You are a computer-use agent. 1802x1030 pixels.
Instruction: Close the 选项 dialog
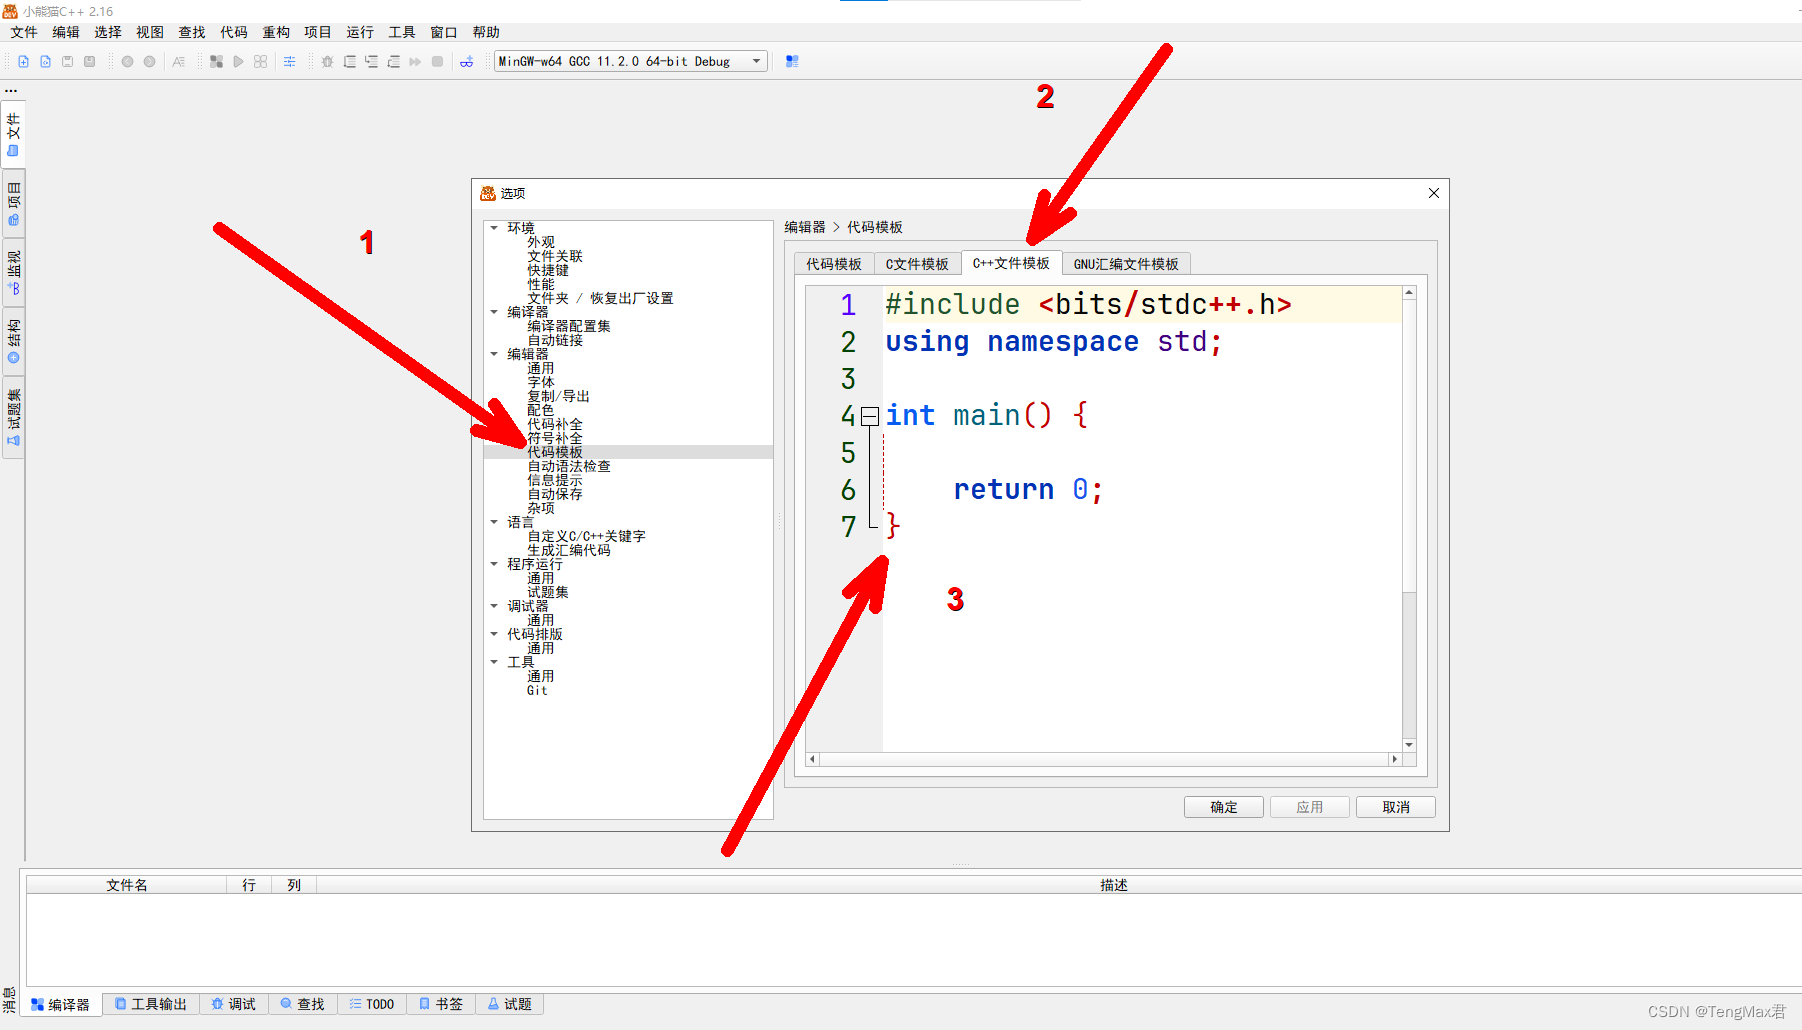1434,193
